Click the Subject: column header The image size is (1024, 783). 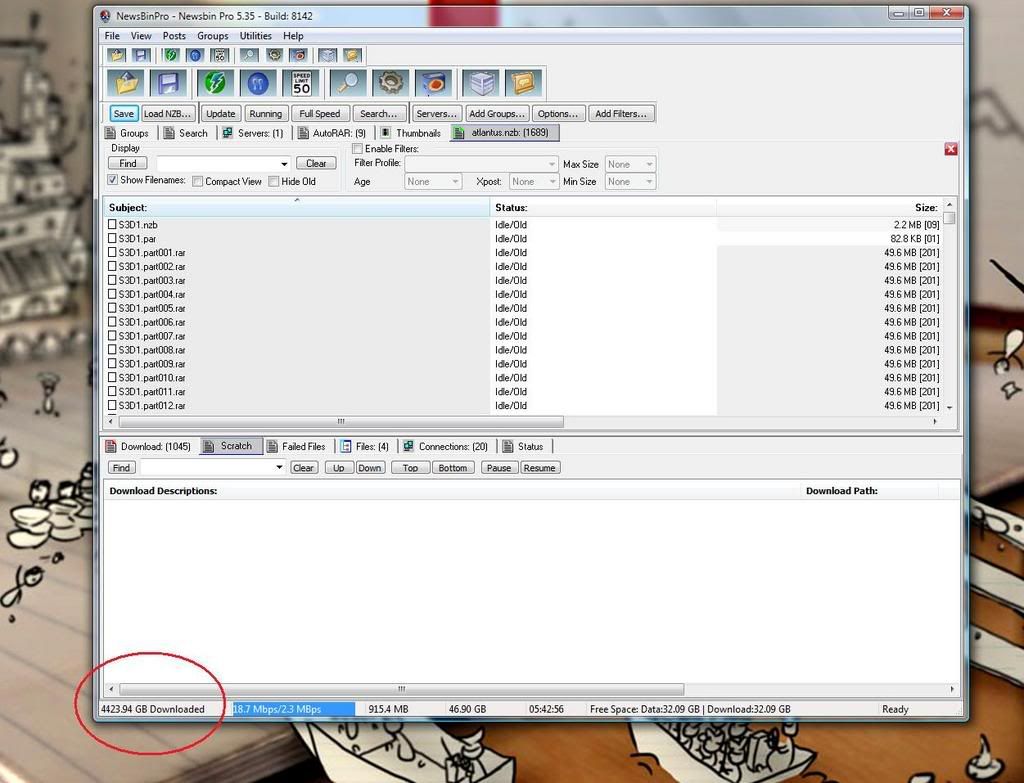[296, 208]
